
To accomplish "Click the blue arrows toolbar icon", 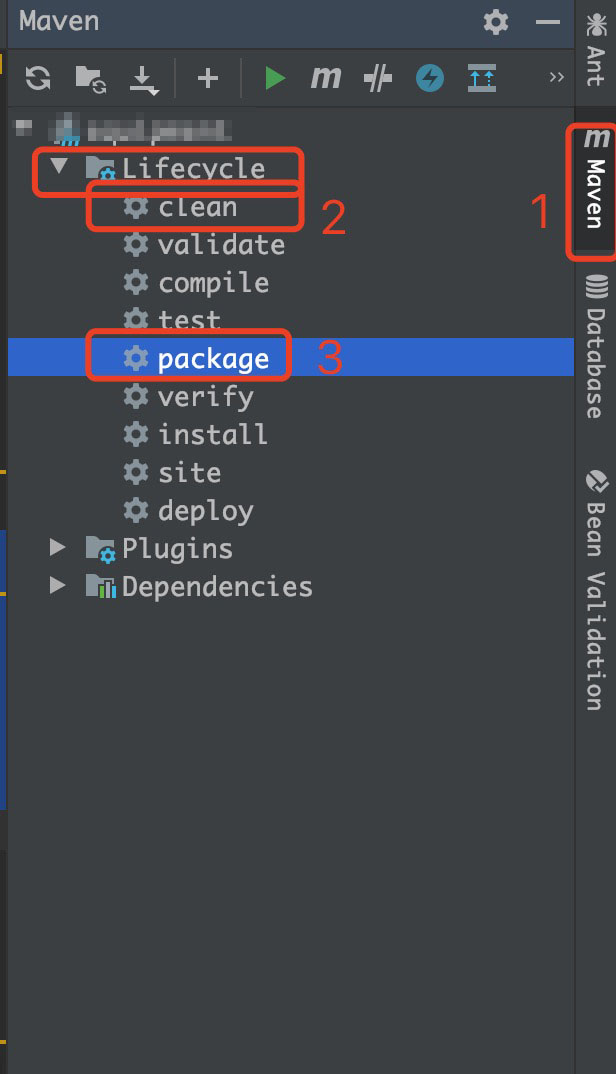I will (x=482, y=78).
